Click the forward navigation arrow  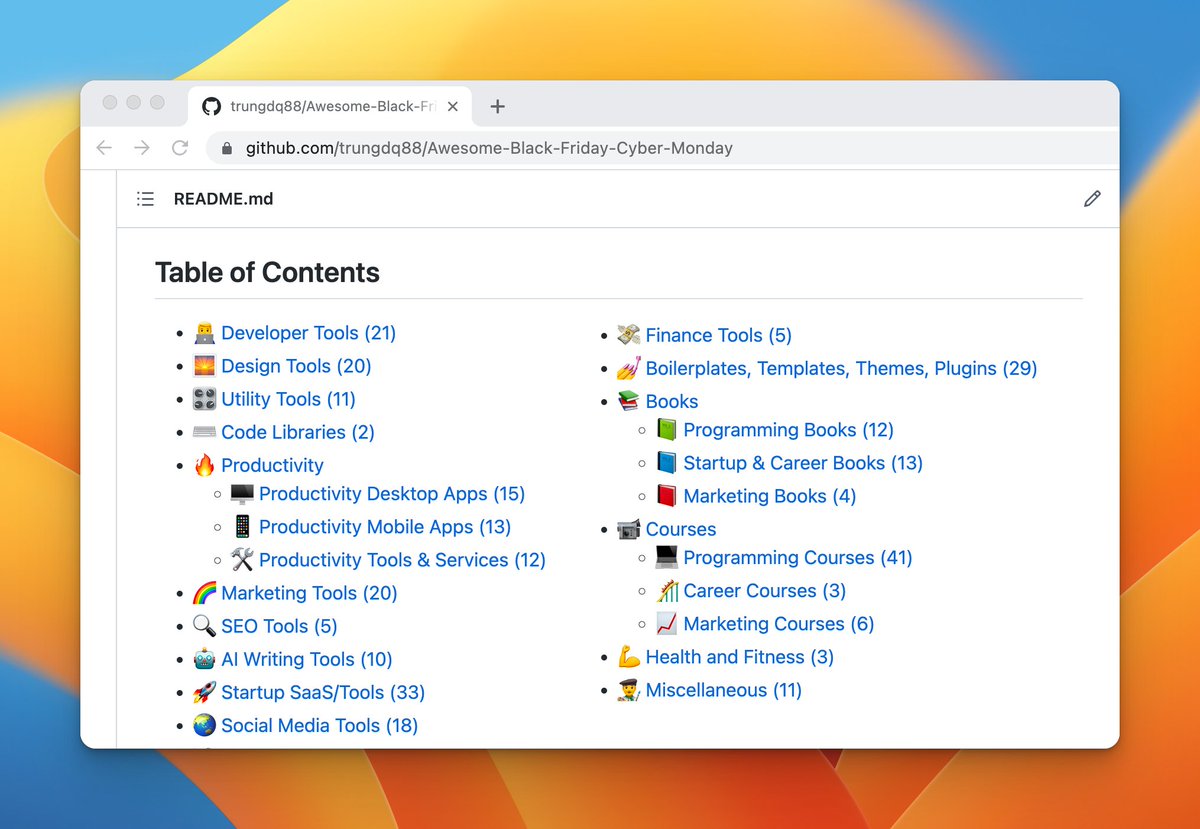coord(142,147)
